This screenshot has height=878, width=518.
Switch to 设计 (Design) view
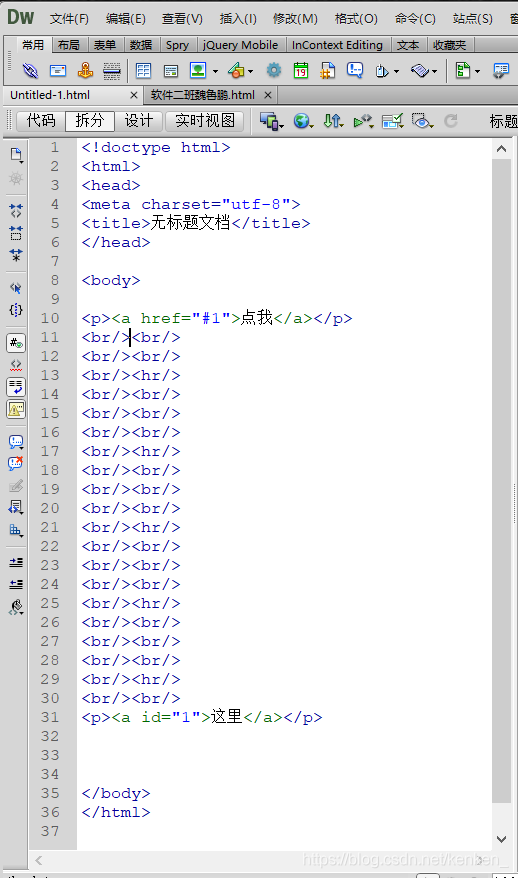coord(139,120)
